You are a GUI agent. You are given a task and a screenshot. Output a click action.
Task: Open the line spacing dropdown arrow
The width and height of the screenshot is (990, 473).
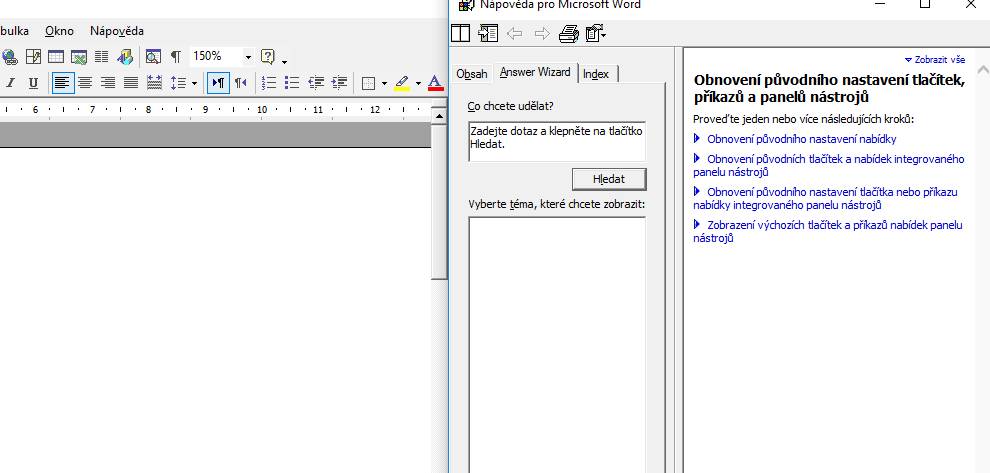(194, 83)
